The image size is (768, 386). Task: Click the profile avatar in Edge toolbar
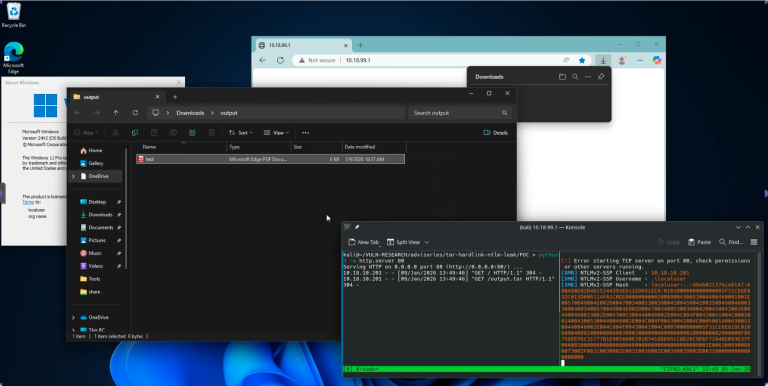(x=622, y=60)
